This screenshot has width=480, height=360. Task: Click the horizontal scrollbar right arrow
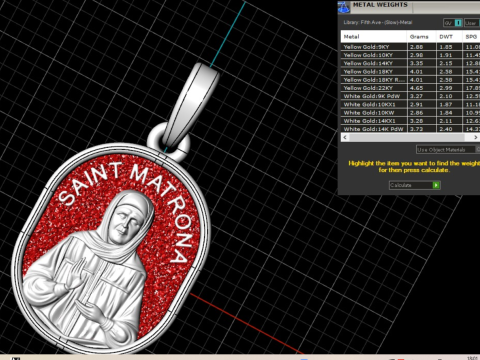coord(476,137)
